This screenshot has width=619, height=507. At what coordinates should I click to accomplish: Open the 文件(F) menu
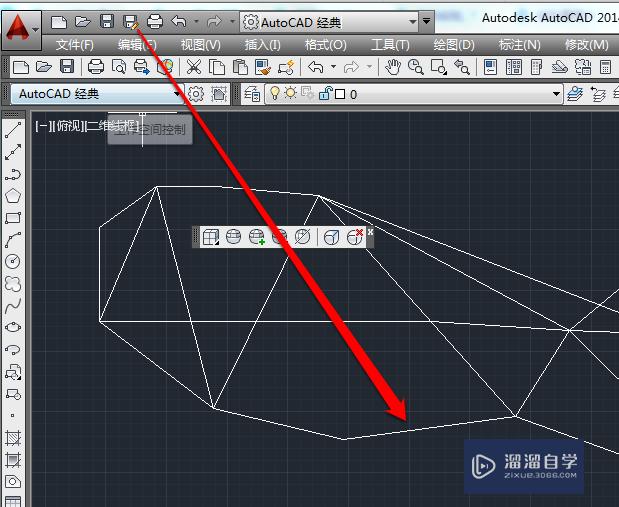75,45
